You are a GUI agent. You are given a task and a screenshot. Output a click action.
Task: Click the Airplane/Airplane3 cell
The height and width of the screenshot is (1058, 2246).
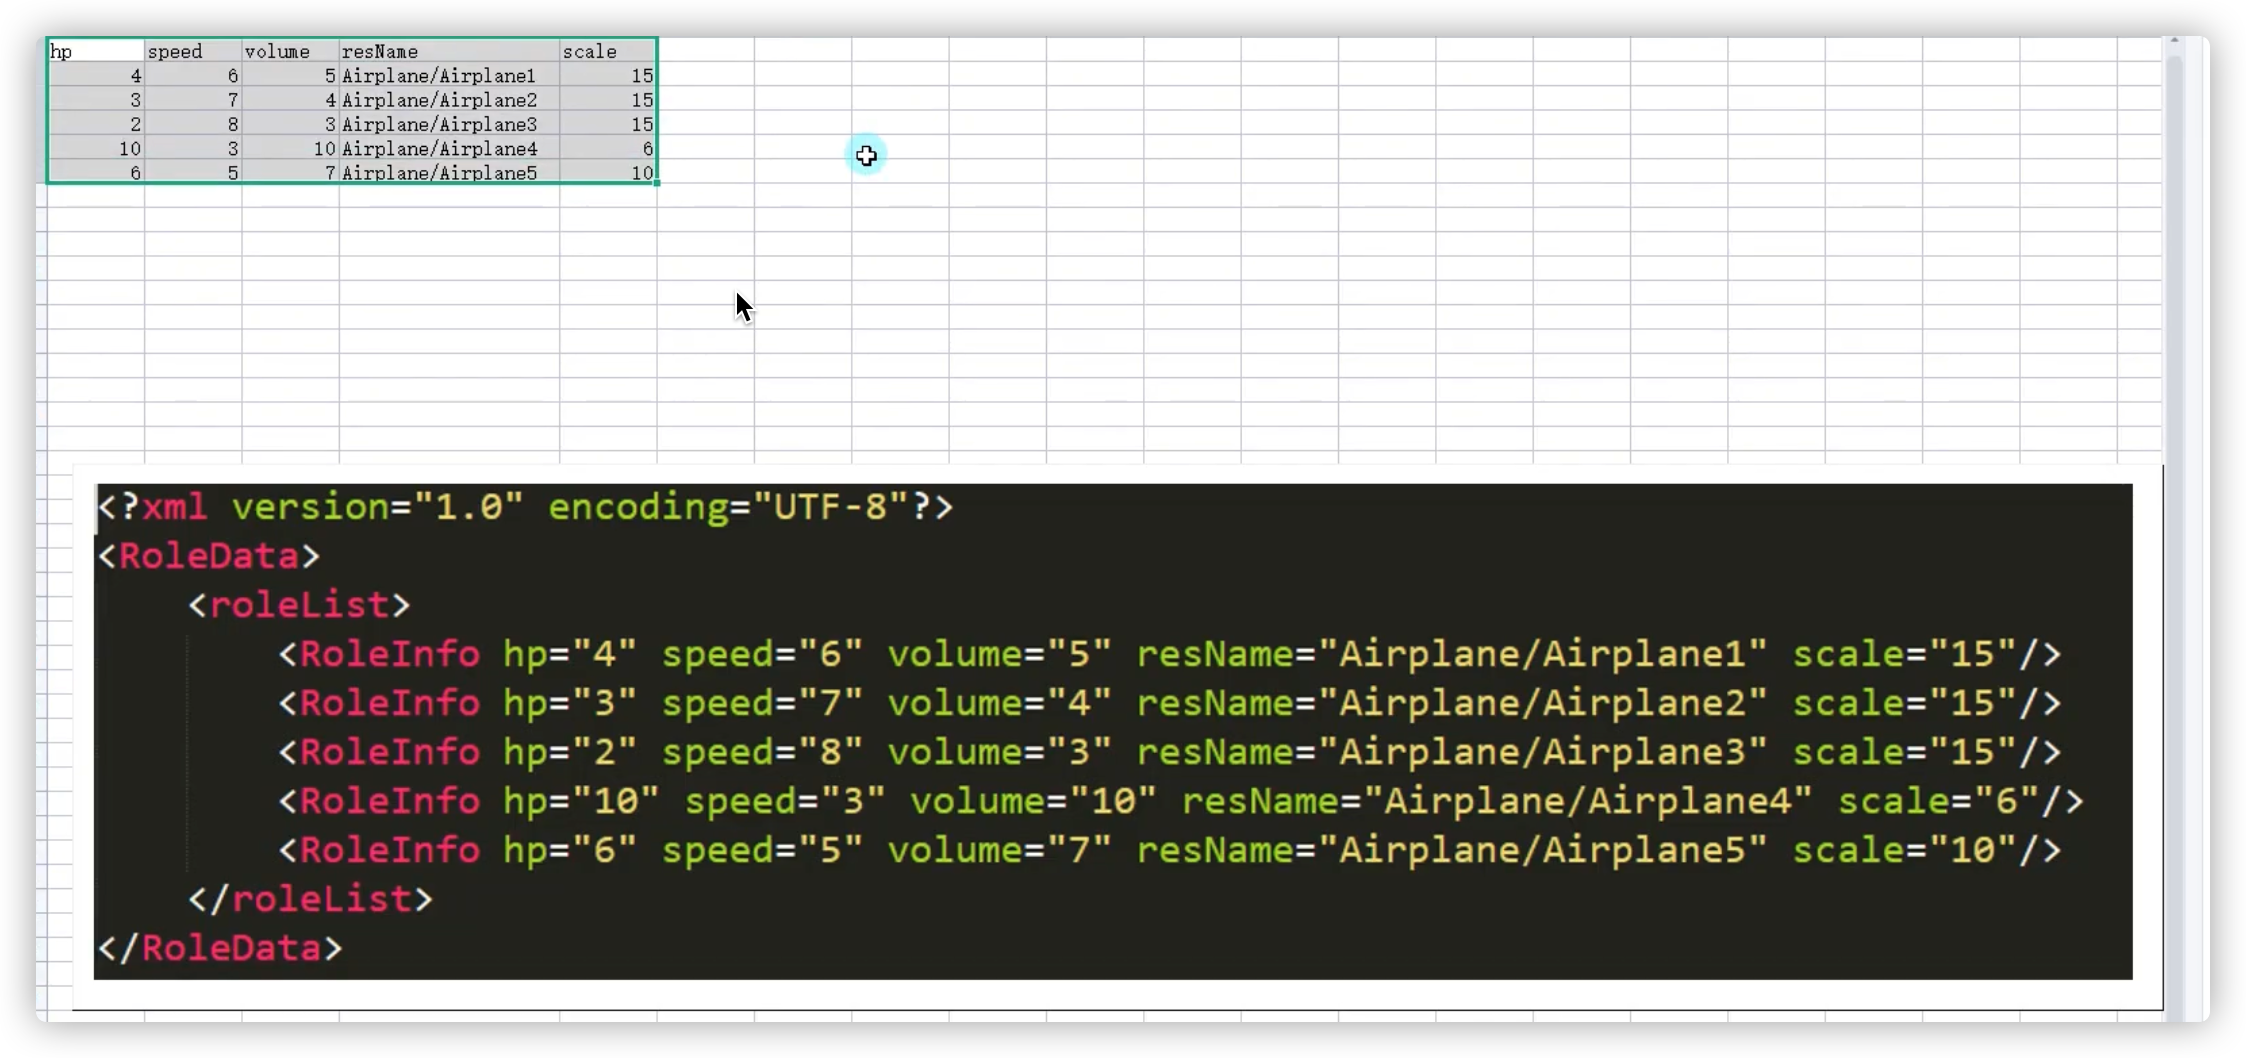click(449, 124)
